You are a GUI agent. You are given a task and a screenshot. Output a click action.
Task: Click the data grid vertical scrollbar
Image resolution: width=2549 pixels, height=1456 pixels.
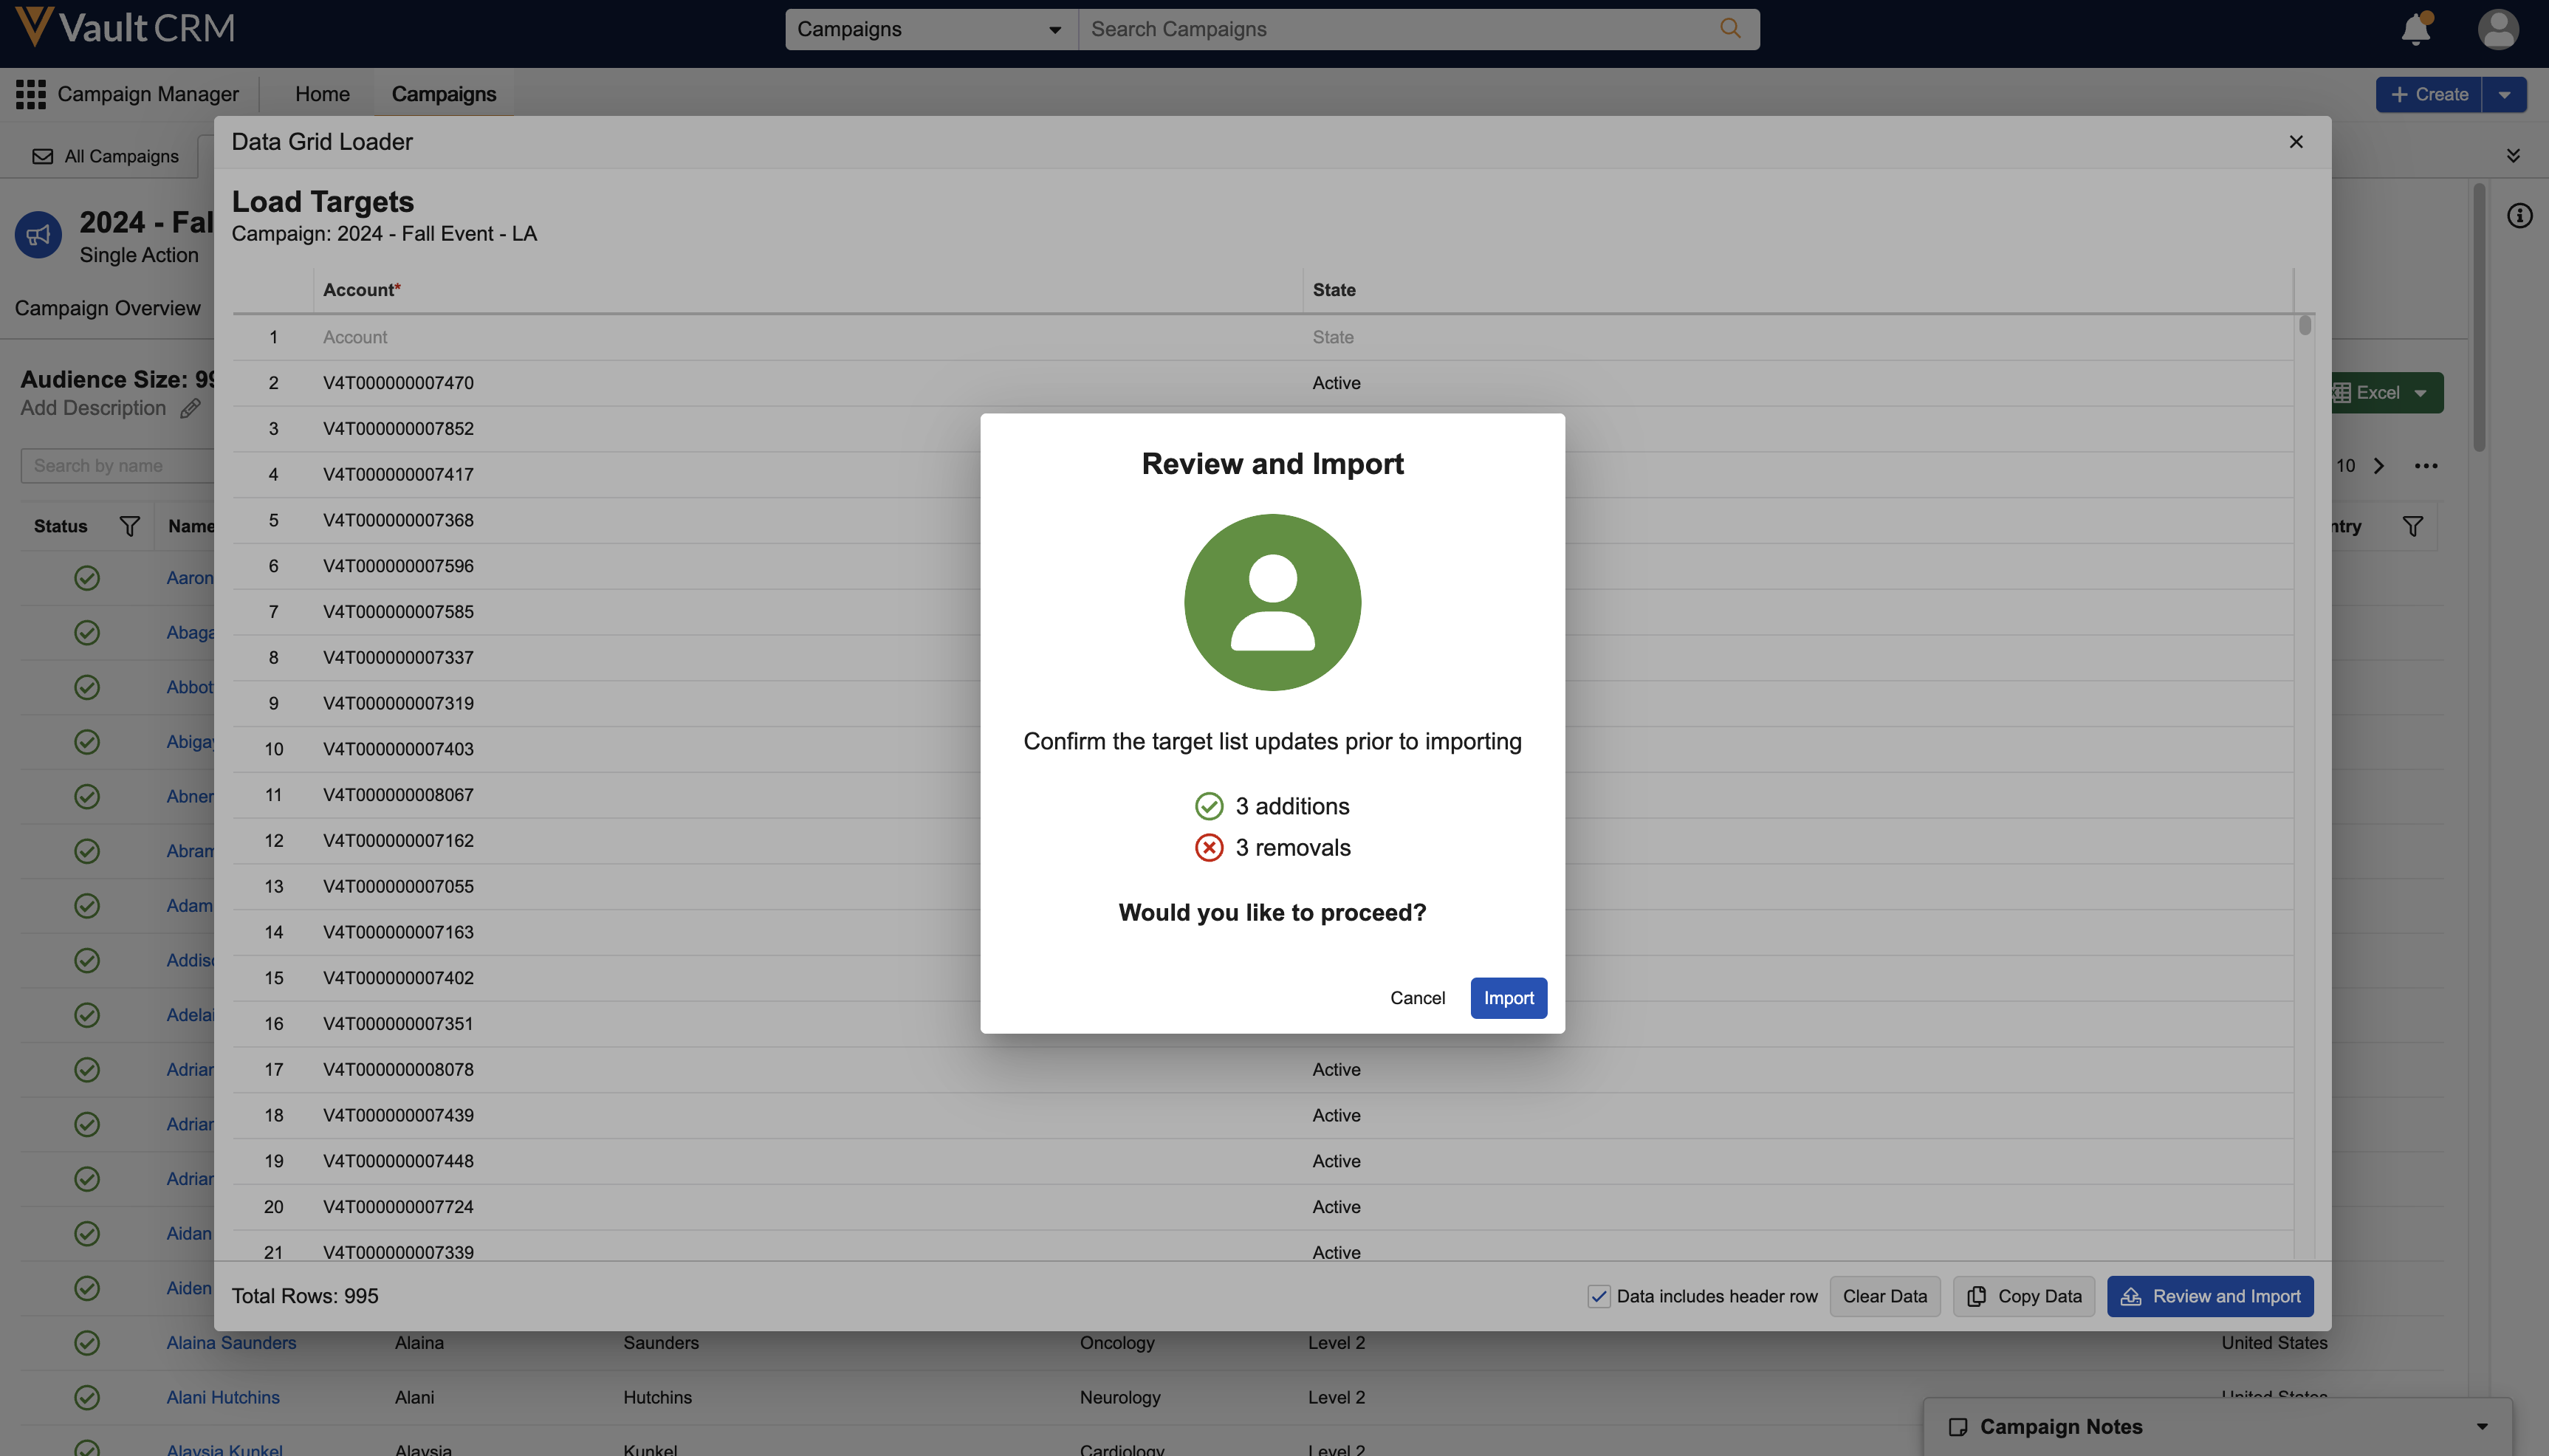click(2305, 326)
